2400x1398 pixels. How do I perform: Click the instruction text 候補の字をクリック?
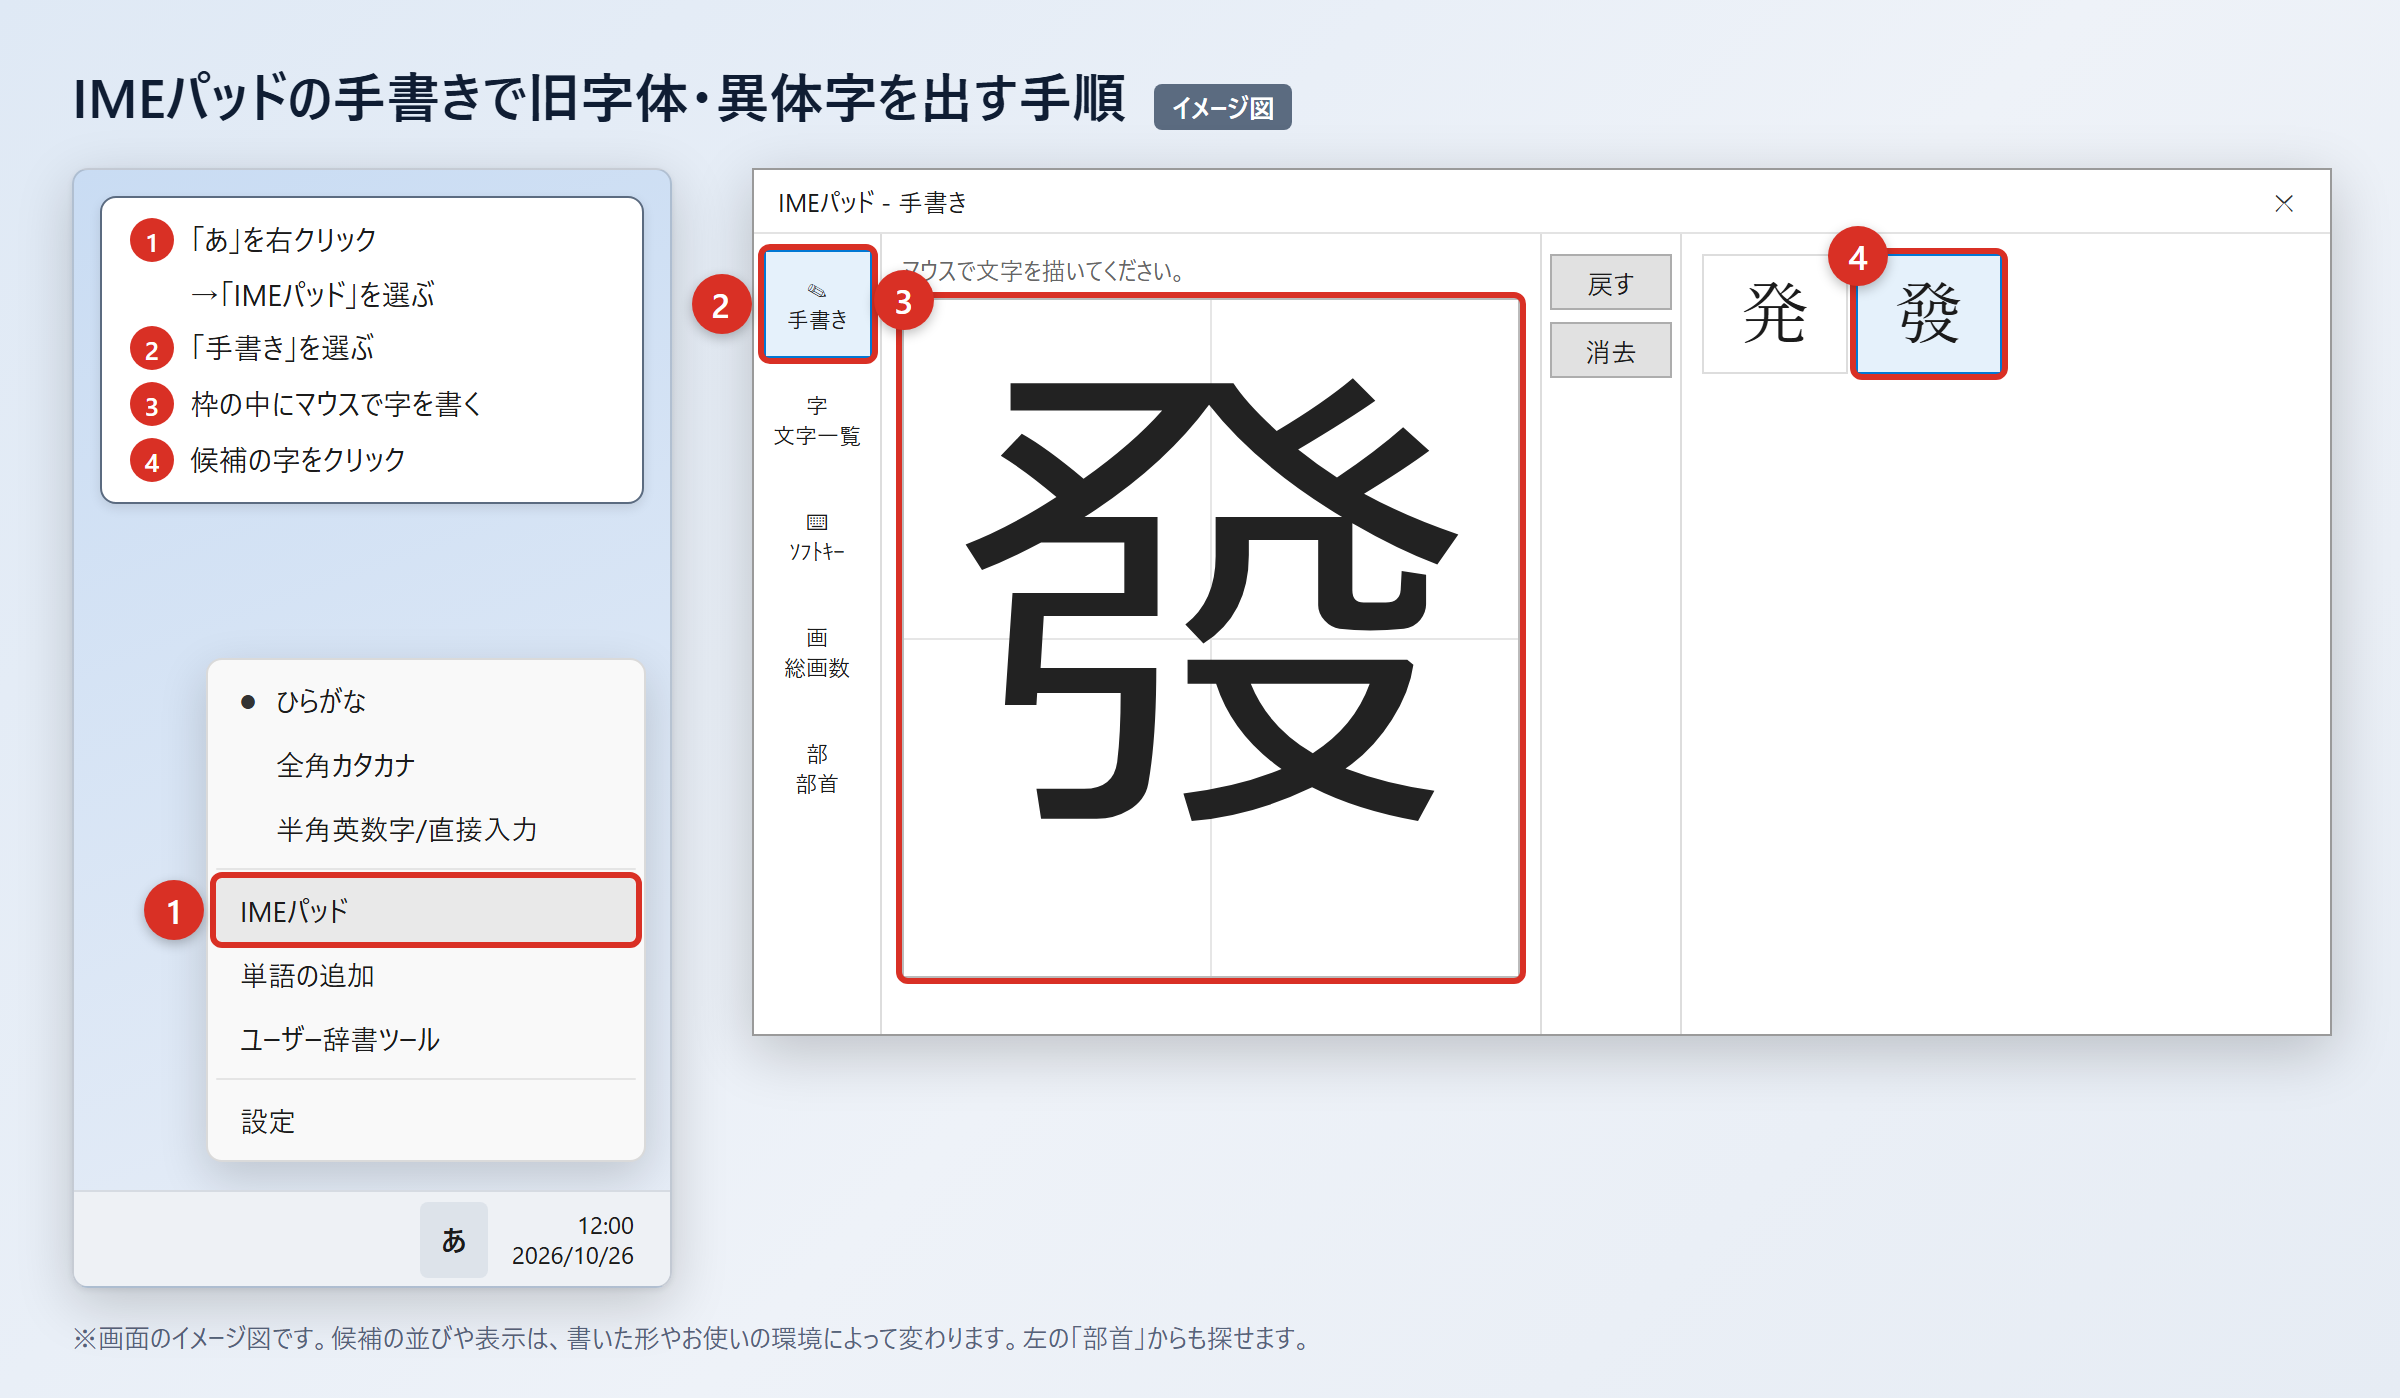pyautogui.click(x=298, y=460)
